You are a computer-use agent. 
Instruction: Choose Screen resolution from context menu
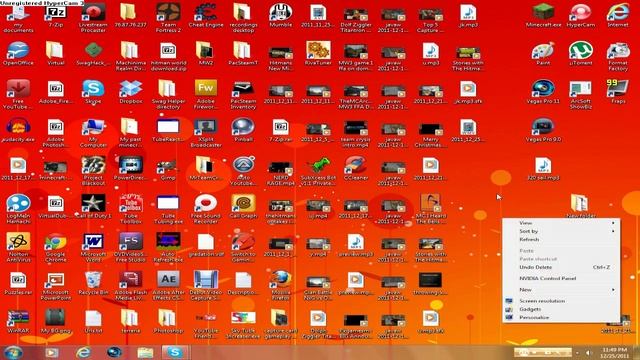click(x=561, y=301)
